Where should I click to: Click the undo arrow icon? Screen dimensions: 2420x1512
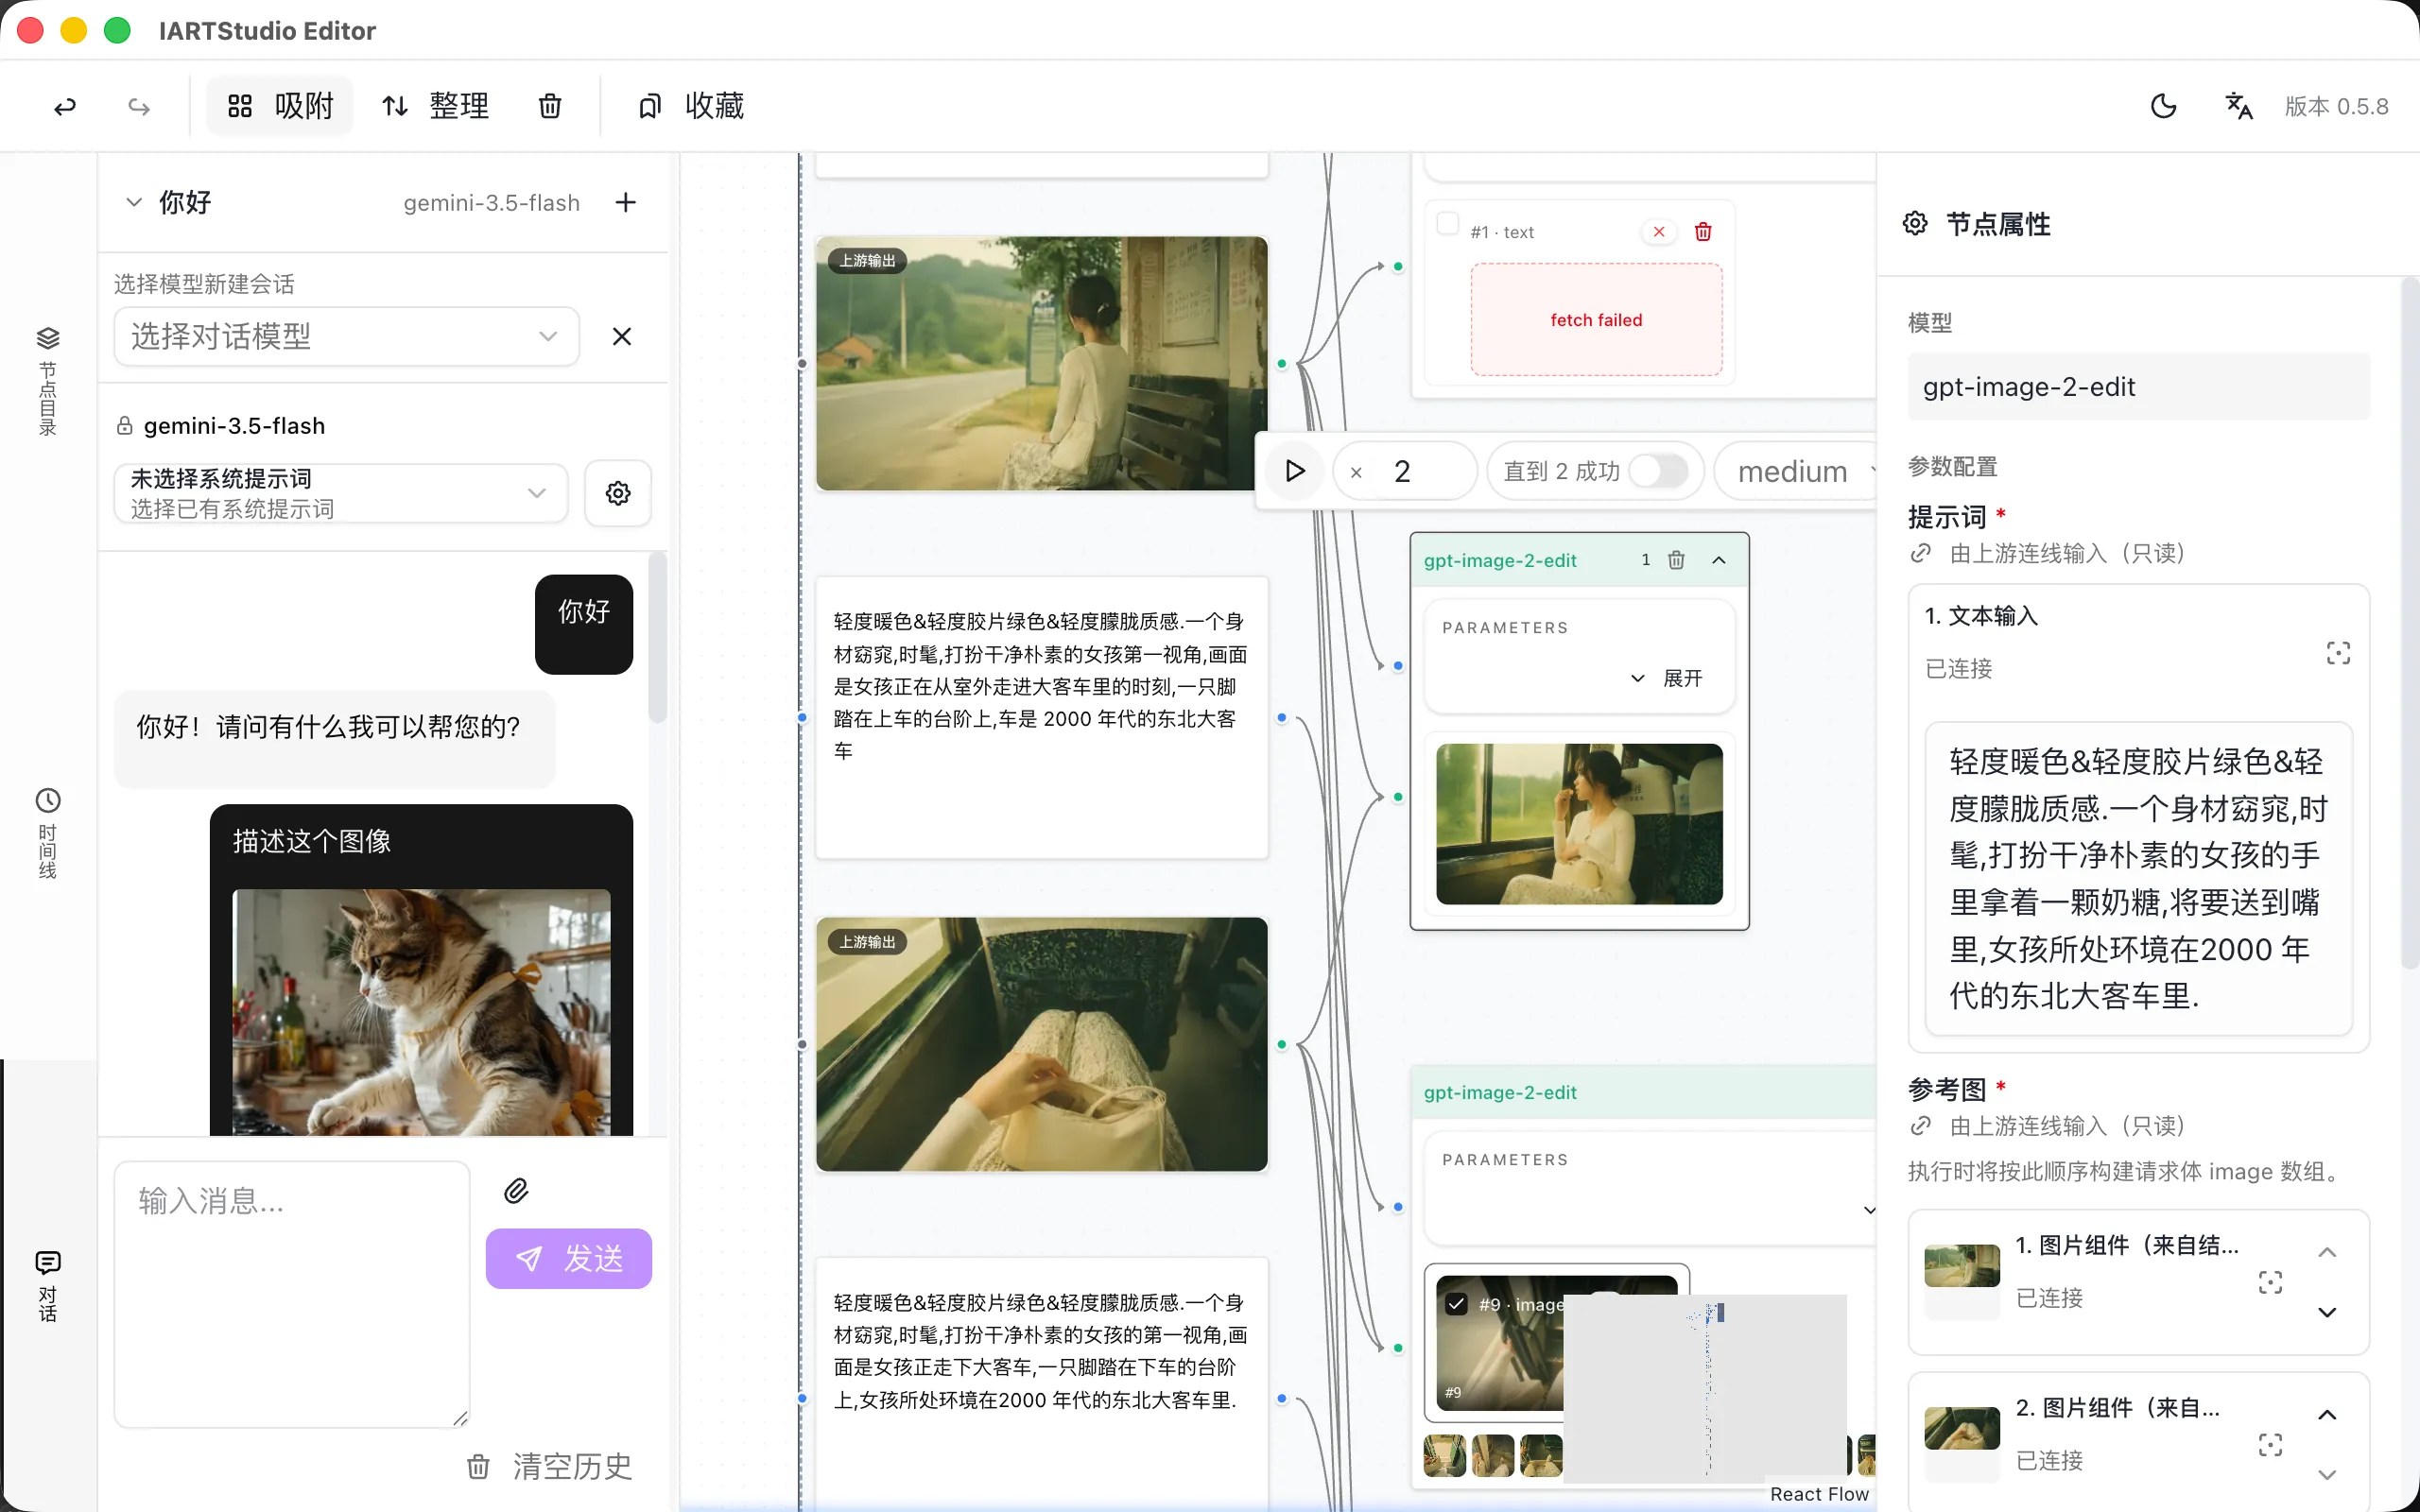tap(65, 106)
